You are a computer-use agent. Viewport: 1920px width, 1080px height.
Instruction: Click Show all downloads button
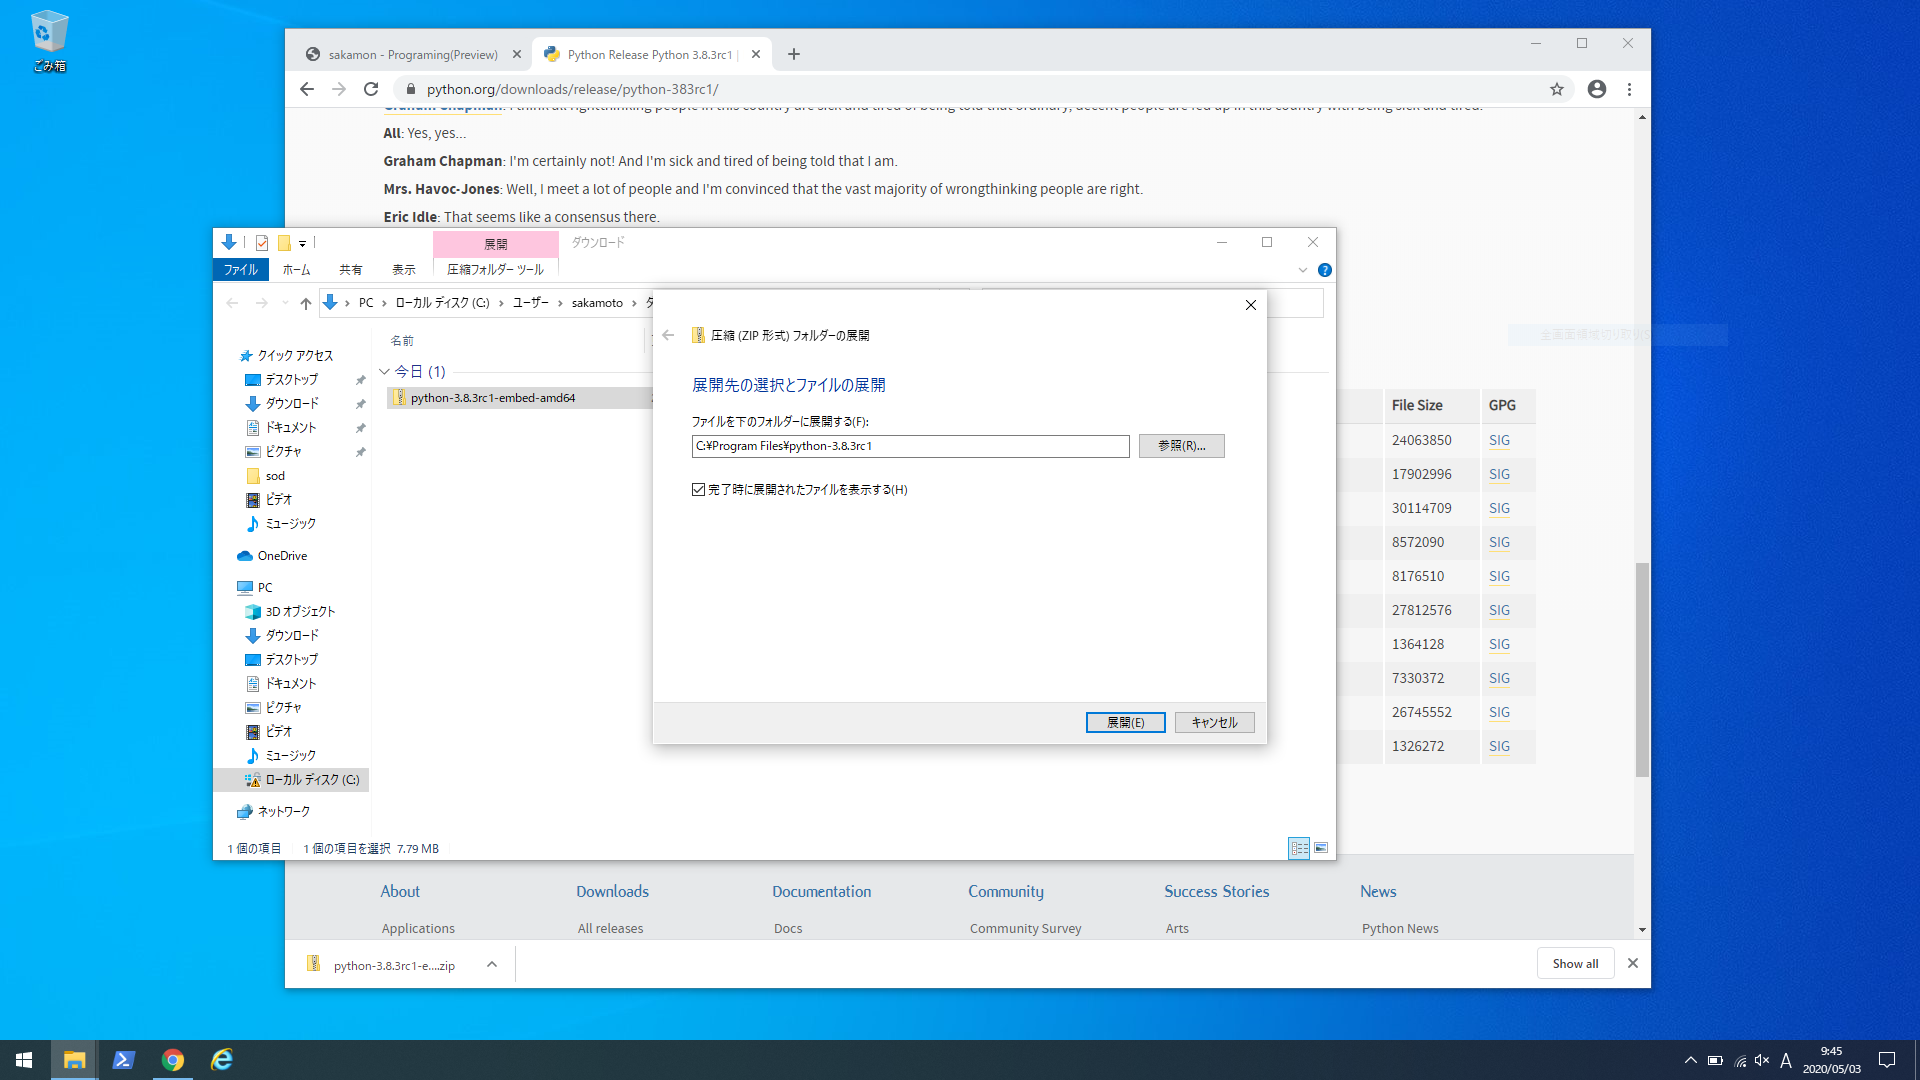click(x=1575, y=963)
